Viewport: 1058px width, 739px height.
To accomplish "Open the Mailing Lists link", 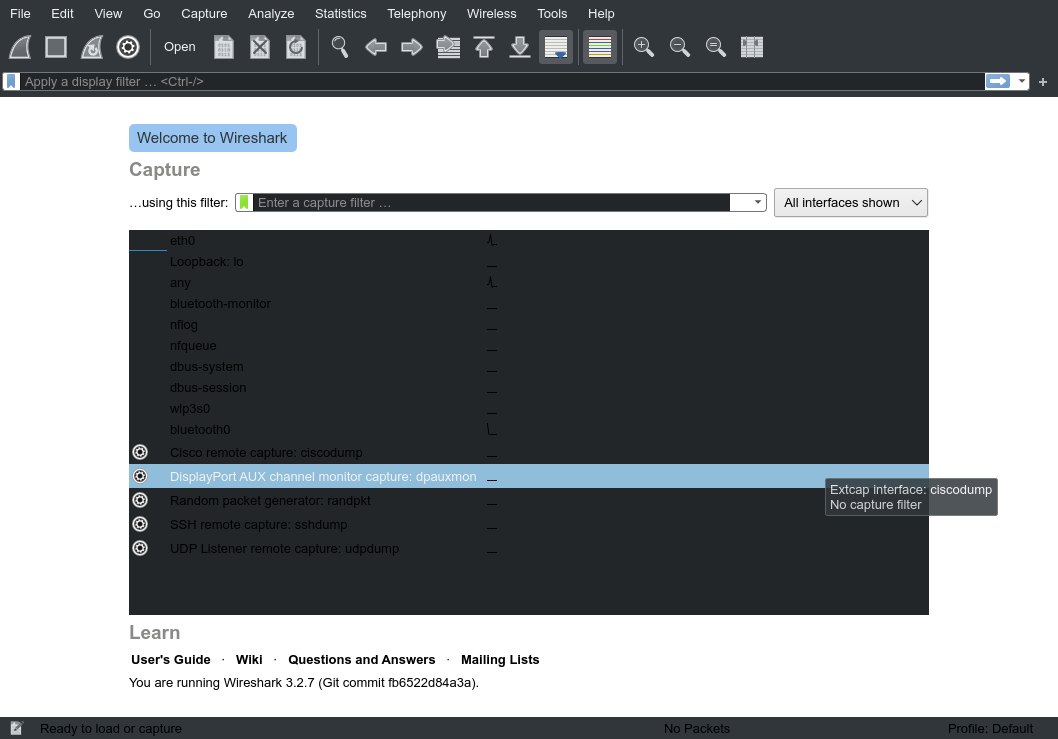I will click(x=500, y=659).
